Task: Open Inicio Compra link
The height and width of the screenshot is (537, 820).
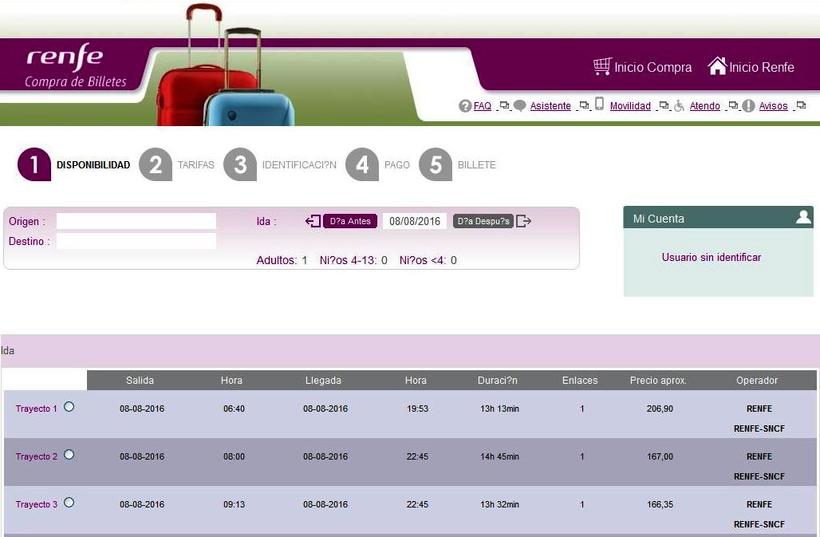Action: (653, 67)
